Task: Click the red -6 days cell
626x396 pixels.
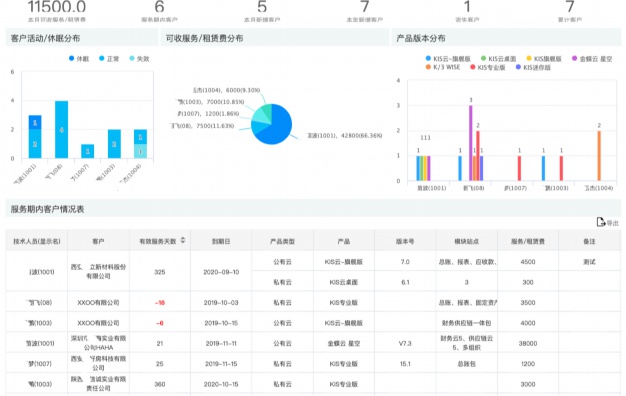Action: point(160,323)
